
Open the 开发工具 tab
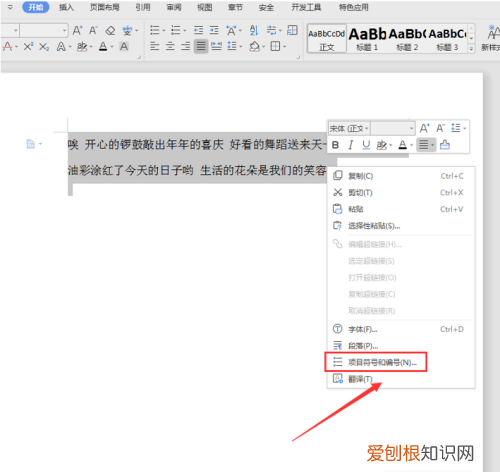(x=306, y=7)
